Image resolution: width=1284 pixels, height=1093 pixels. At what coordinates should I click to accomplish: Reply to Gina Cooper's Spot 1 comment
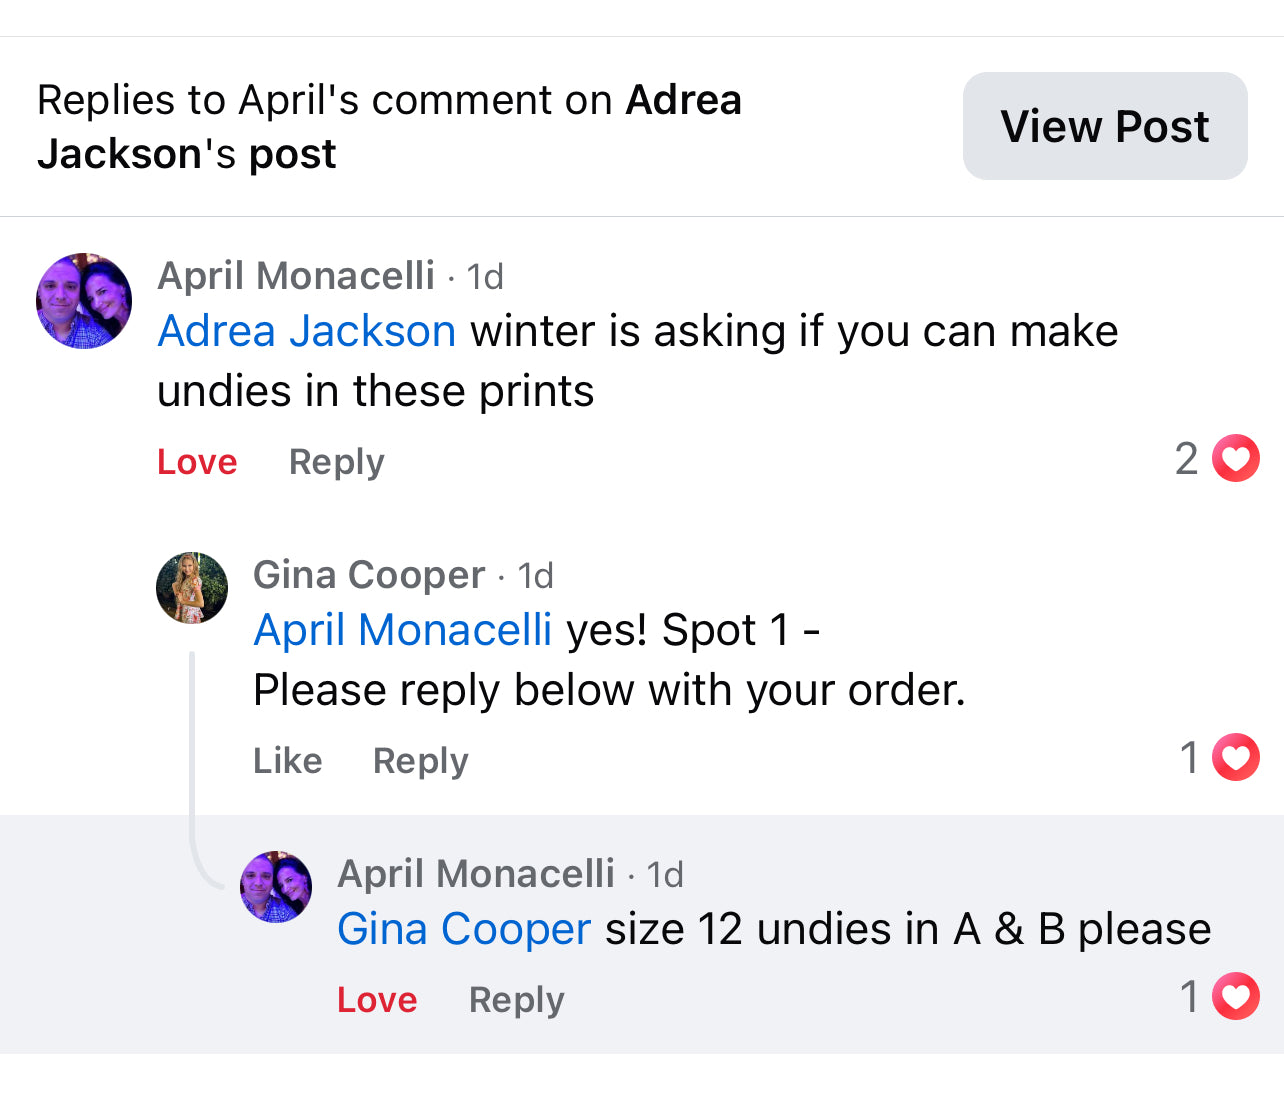pos(420,761)
